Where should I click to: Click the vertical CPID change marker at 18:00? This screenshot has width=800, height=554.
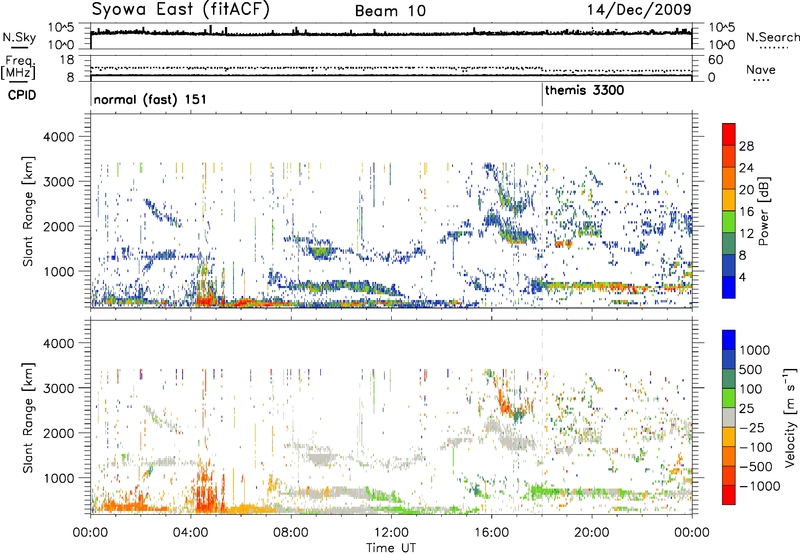[x=542, y=95]
